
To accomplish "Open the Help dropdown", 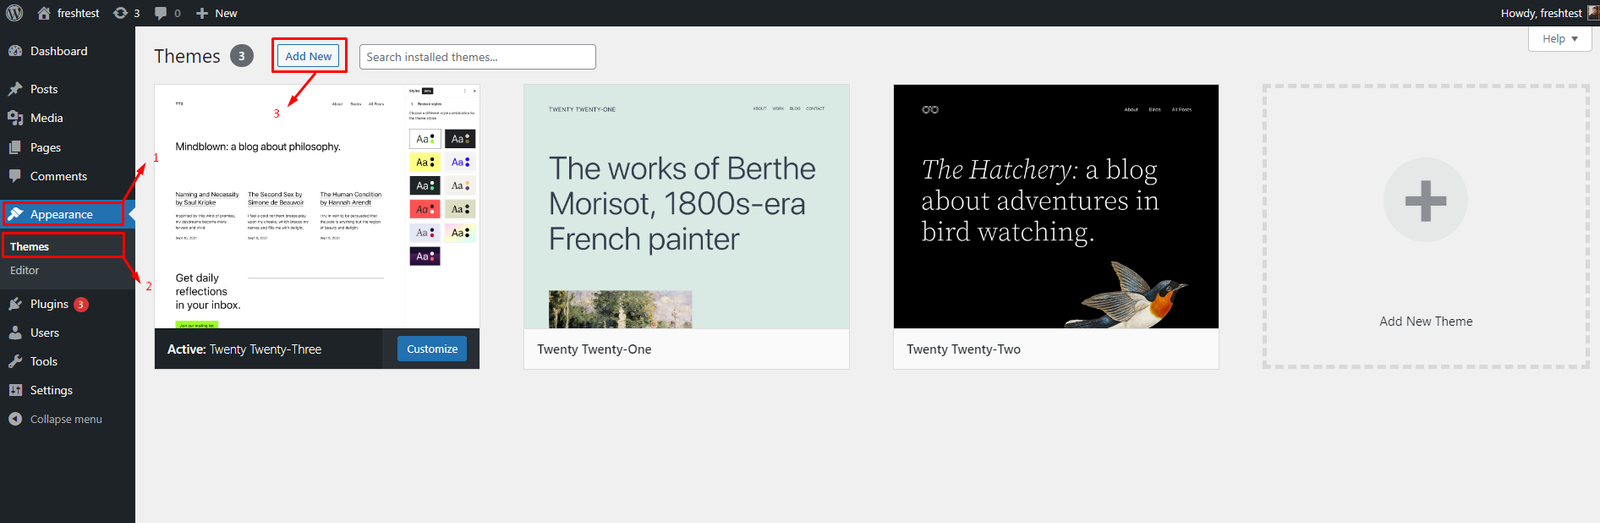I will point(1559,39).
